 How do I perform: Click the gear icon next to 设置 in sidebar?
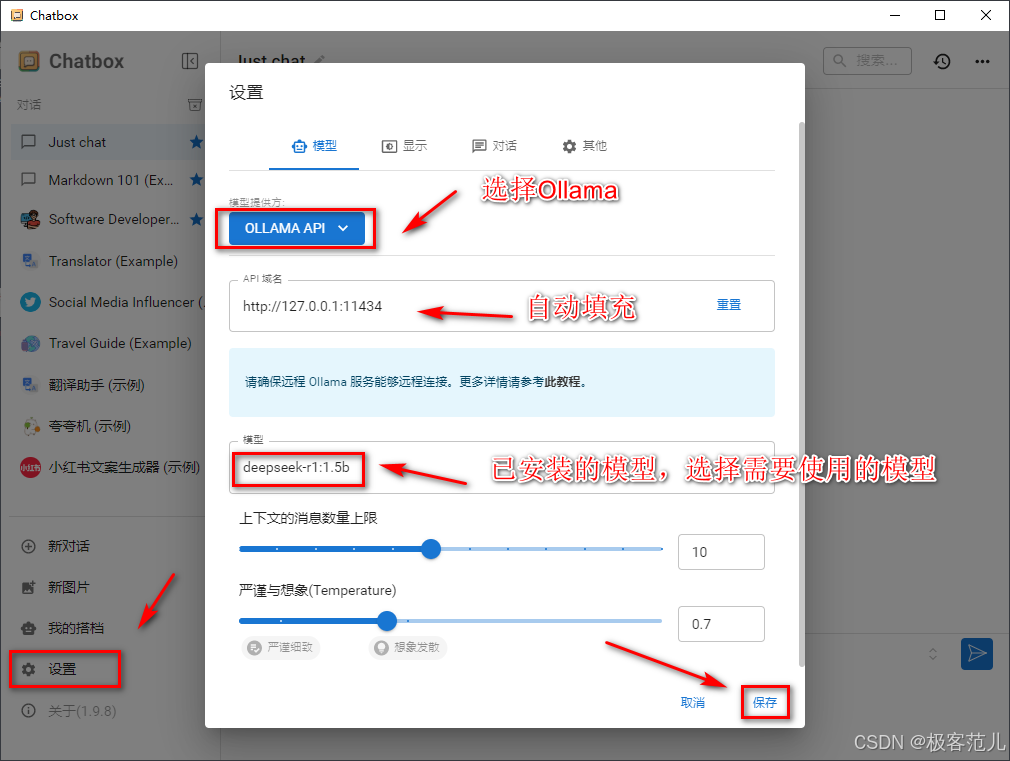pyautogui.click(x=28, y=669)
